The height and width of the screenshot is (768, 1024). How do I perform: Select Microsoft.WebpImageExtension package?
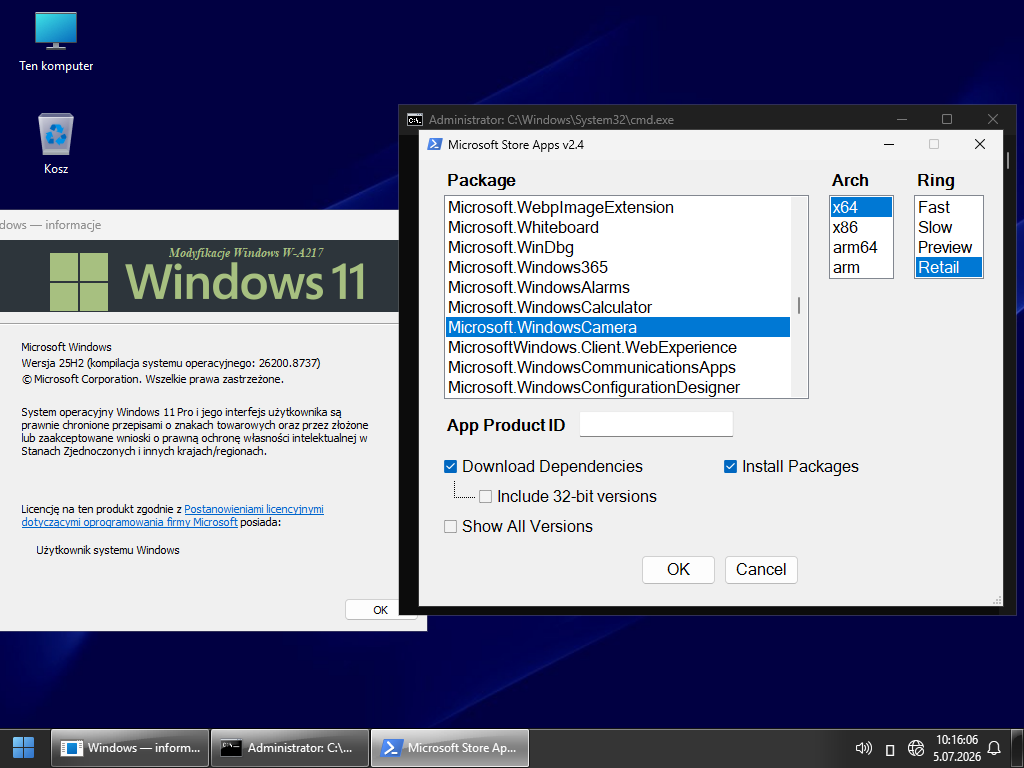pos(618,208)
